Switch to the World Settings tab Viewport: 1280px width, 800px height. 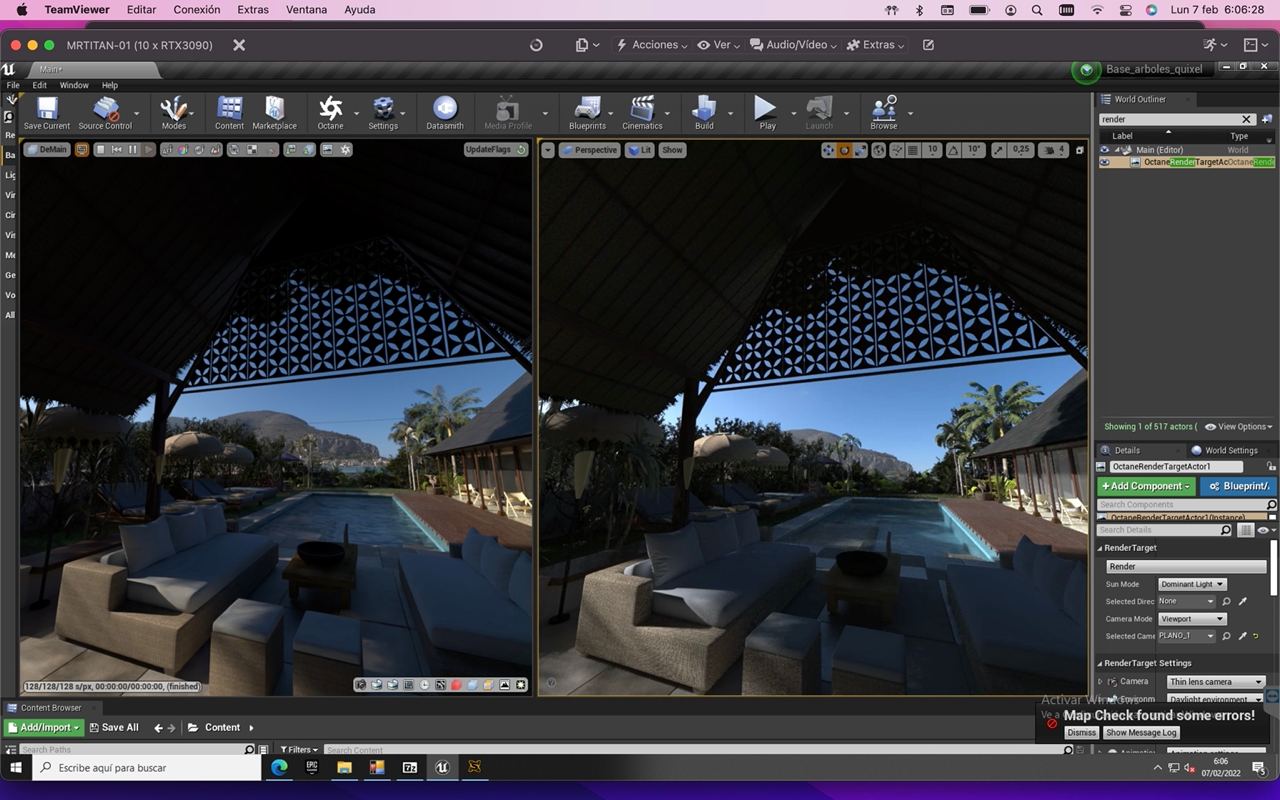point(1225,450)
